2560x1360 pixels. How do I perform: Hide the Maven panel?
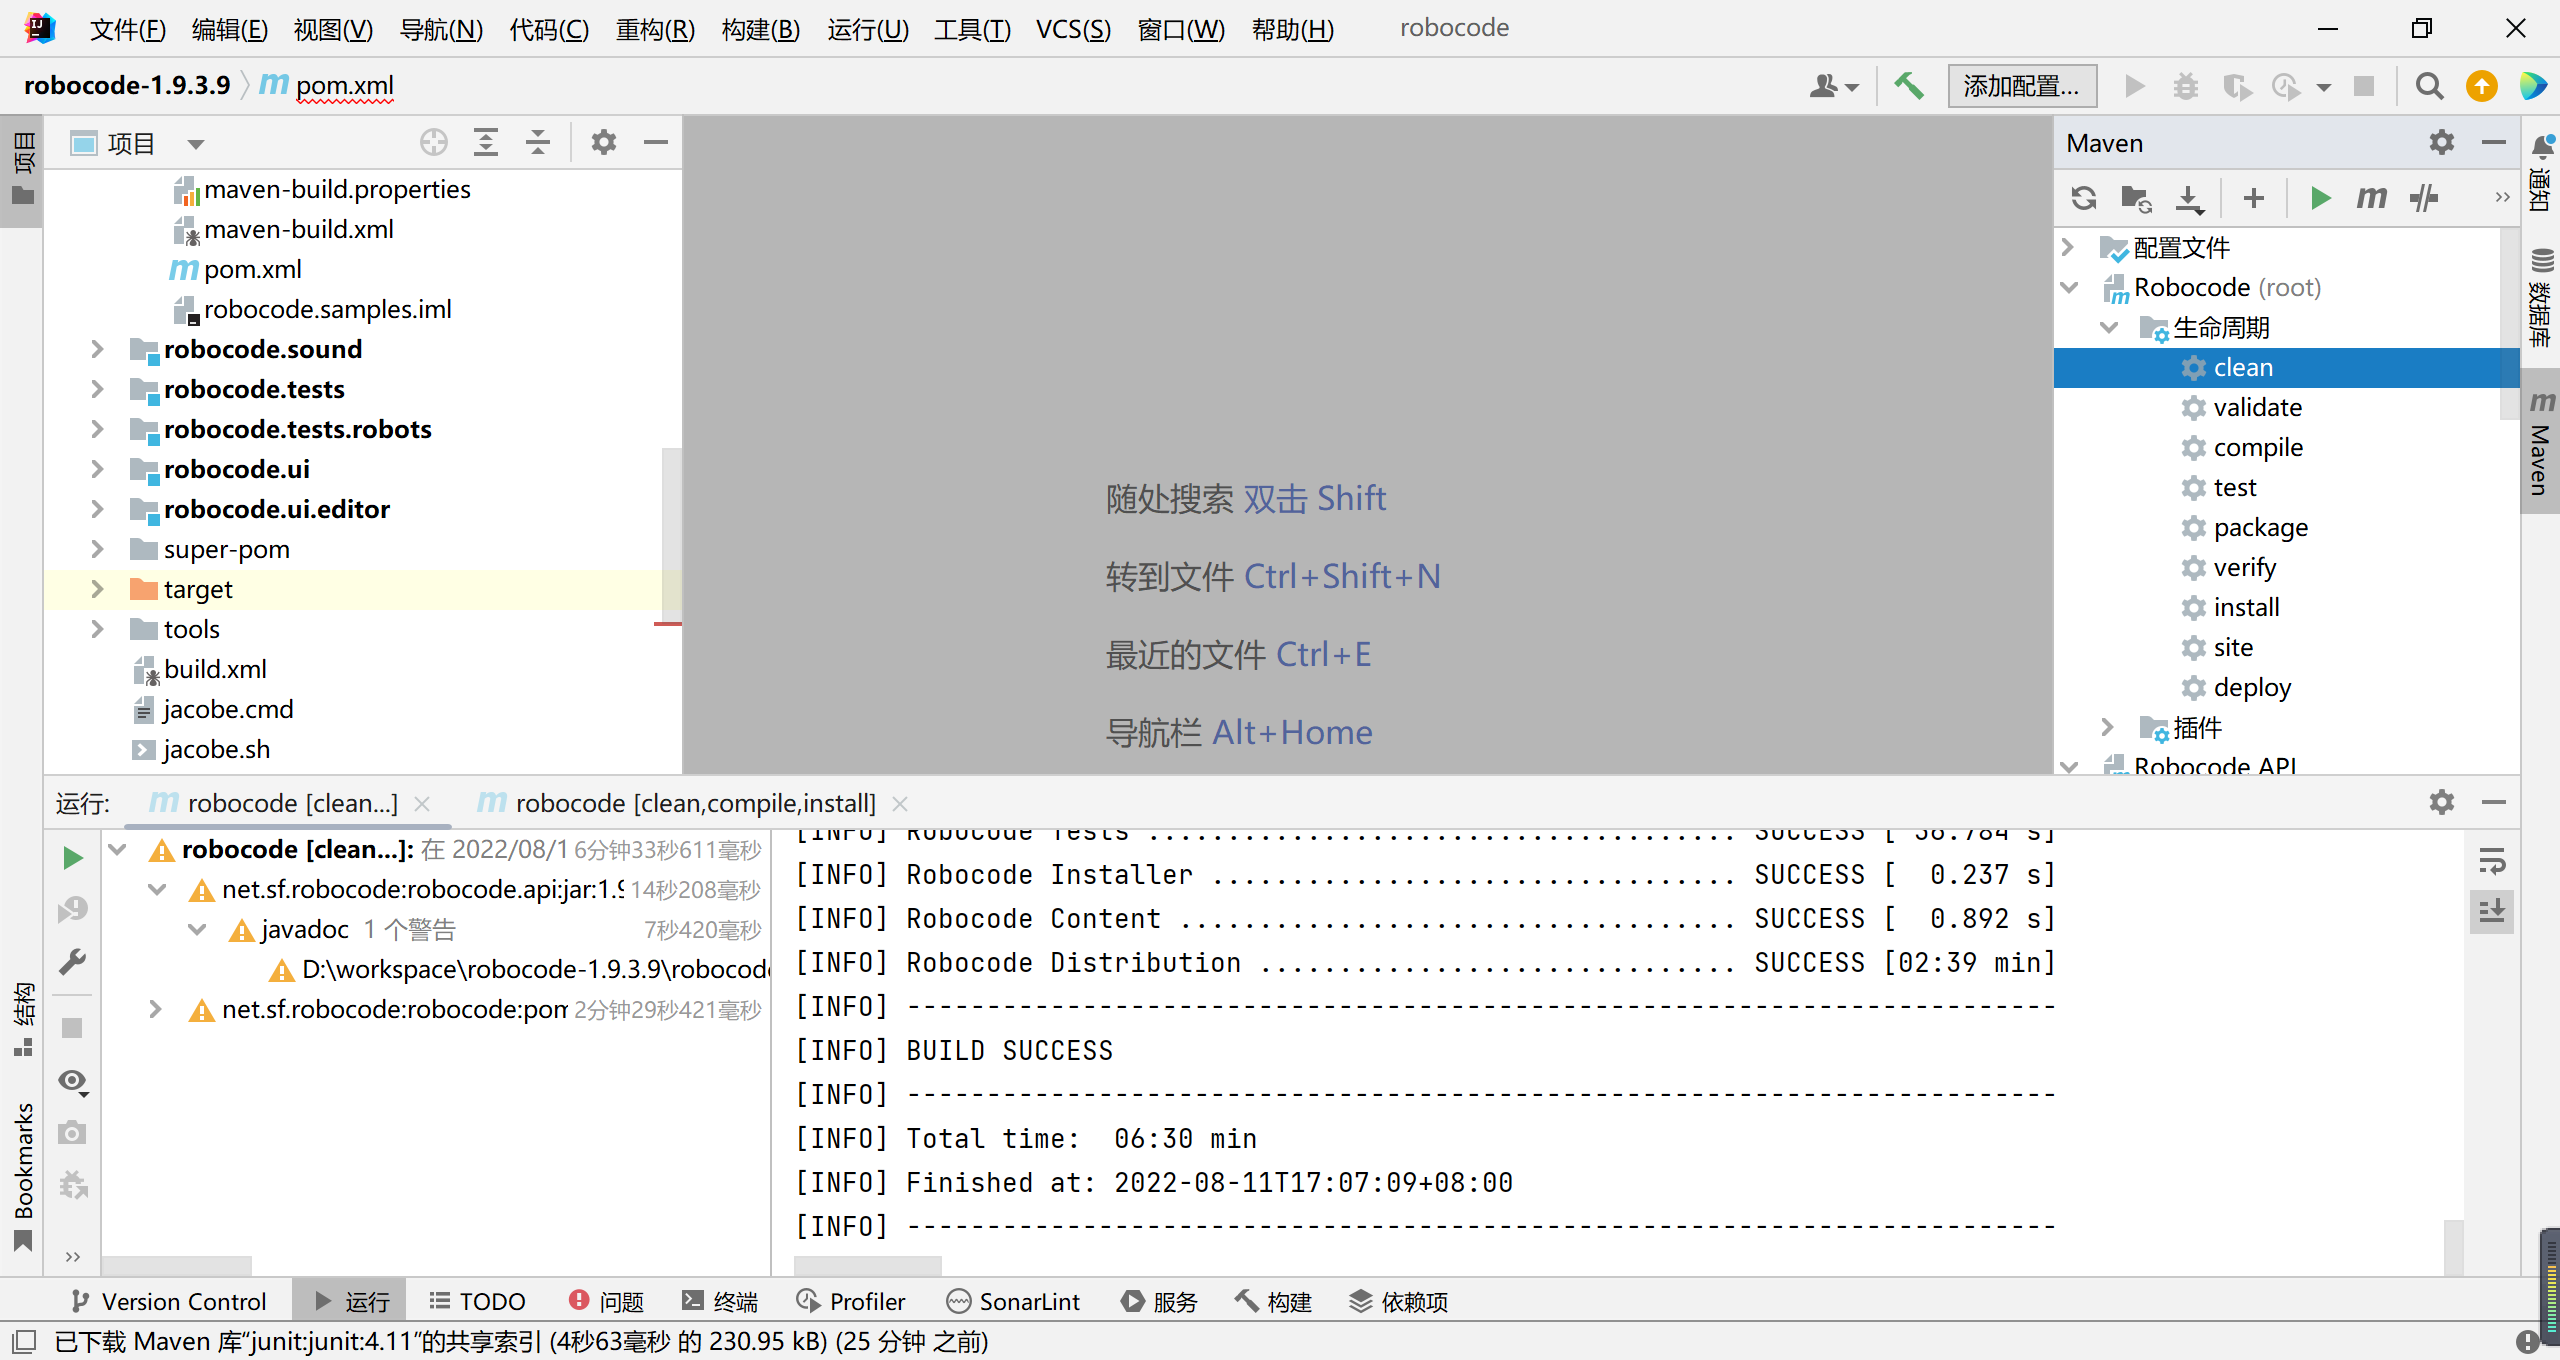(x=2494, y=143)
